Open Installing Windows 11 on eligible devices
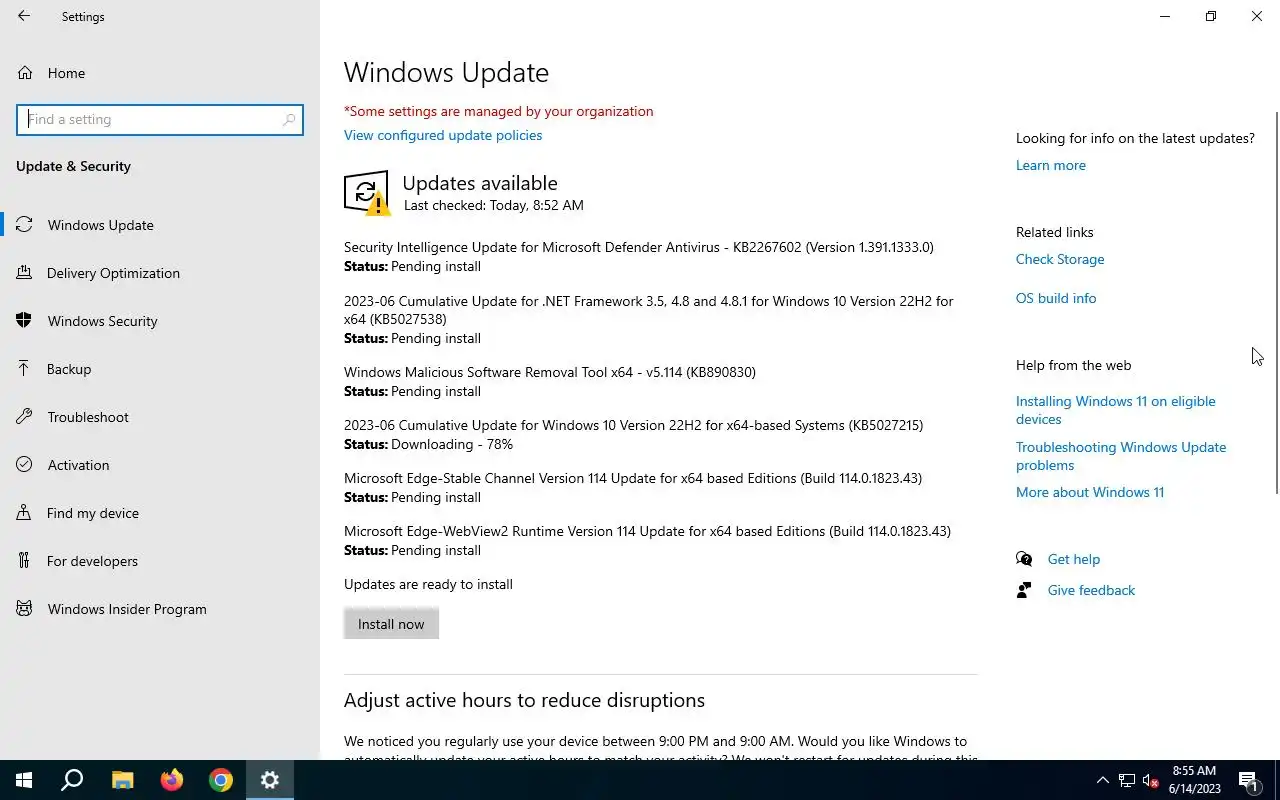This screenshot has height=800, width=1280. 1116,410
